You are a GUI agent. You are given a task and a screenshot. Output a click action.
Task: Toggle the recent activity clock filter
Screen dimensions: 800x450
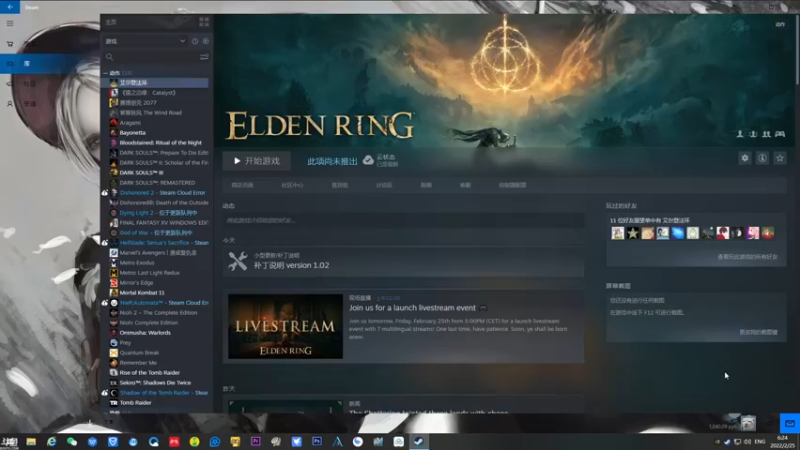(x=195, y=41)
